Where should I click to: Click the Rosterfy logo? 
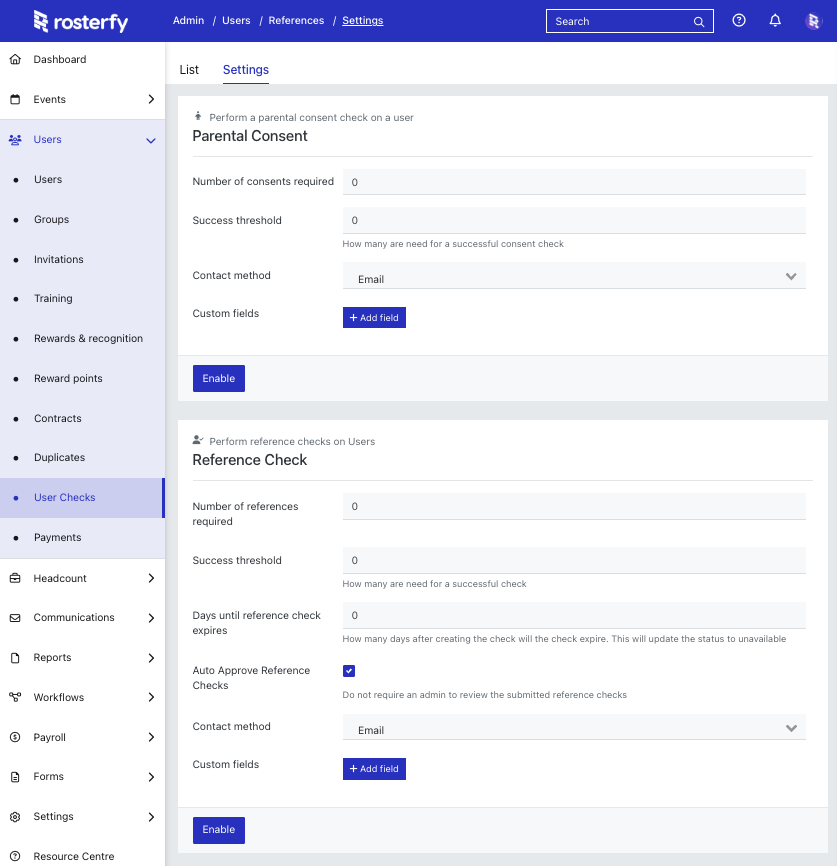tap(80, 20)
